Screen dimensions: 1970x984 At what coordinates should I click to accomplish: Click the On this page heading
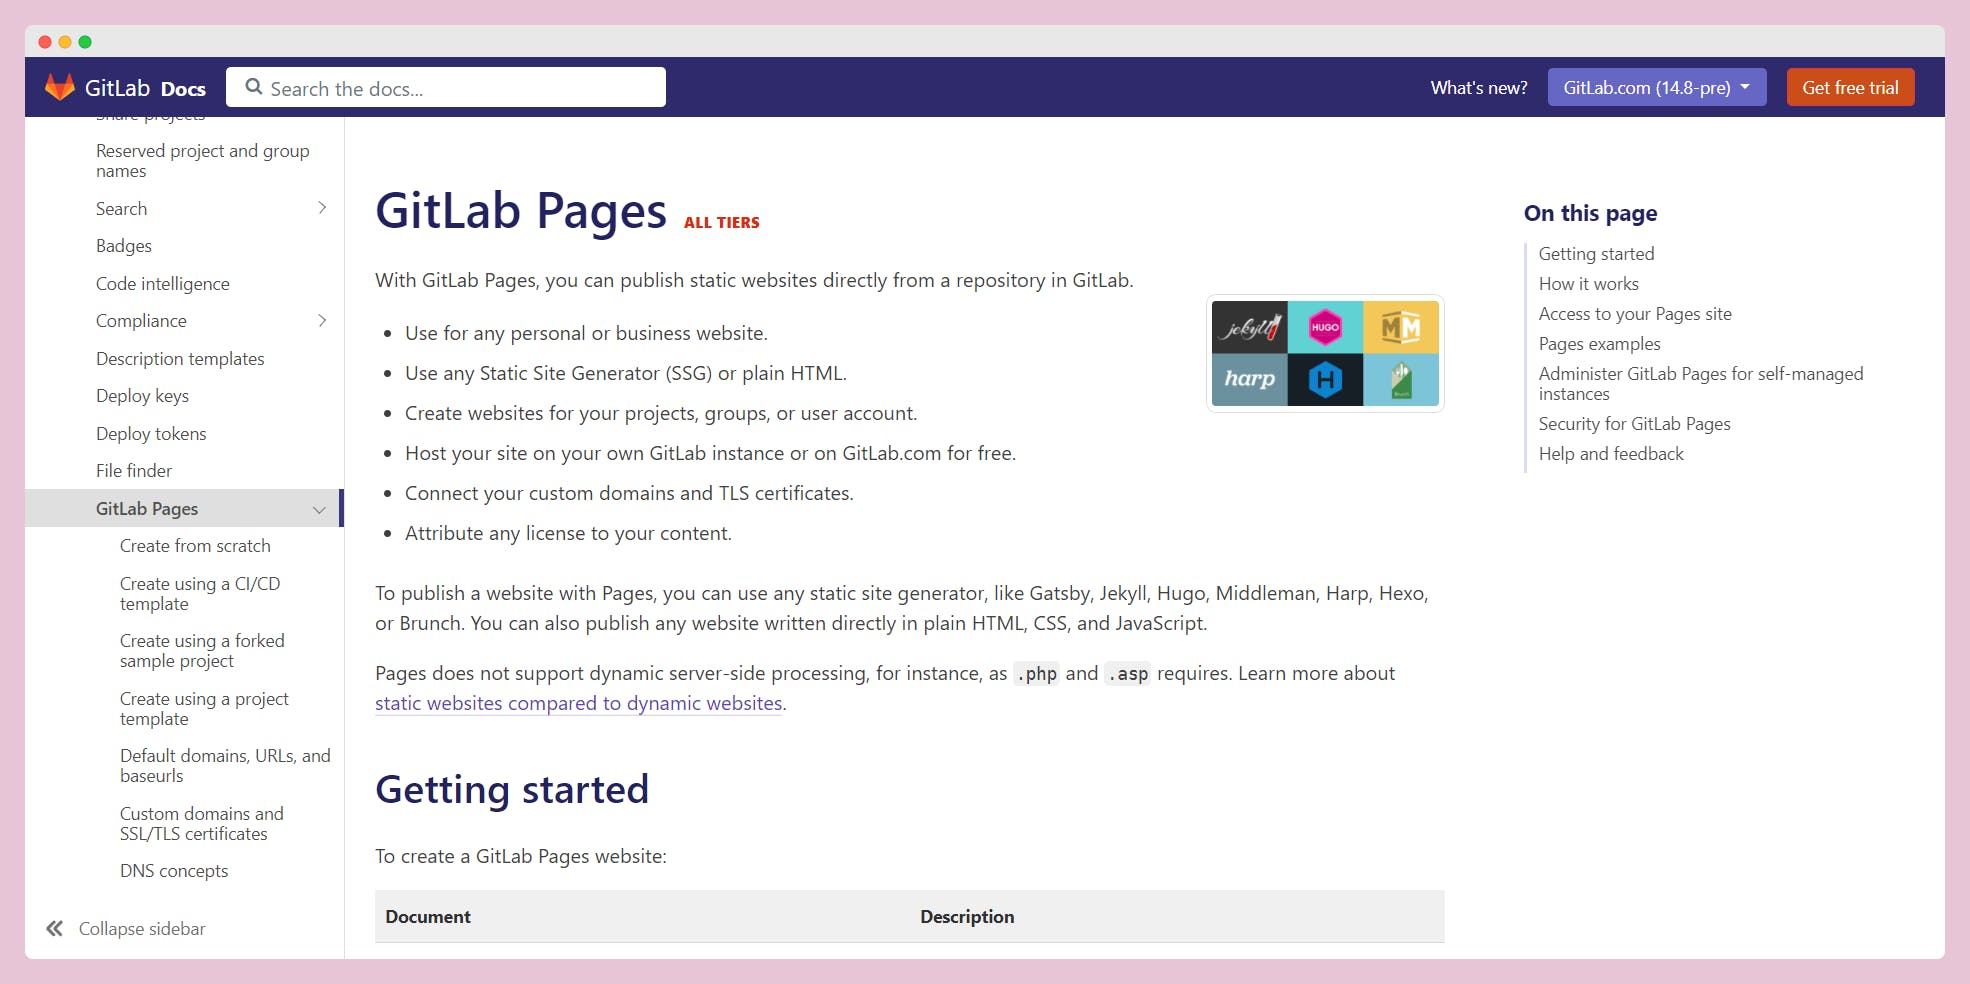click(x=1590, y=213)
